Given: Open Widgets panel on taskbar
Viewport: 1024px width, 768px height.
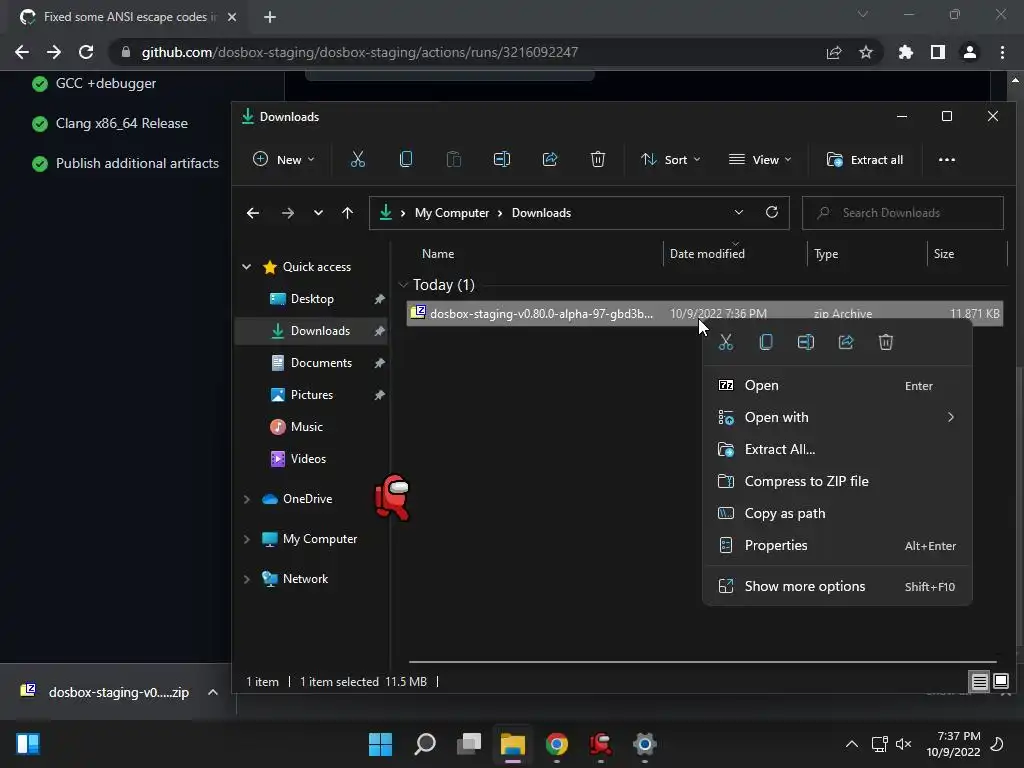Looking at the screenshot, I should point(27,744).
